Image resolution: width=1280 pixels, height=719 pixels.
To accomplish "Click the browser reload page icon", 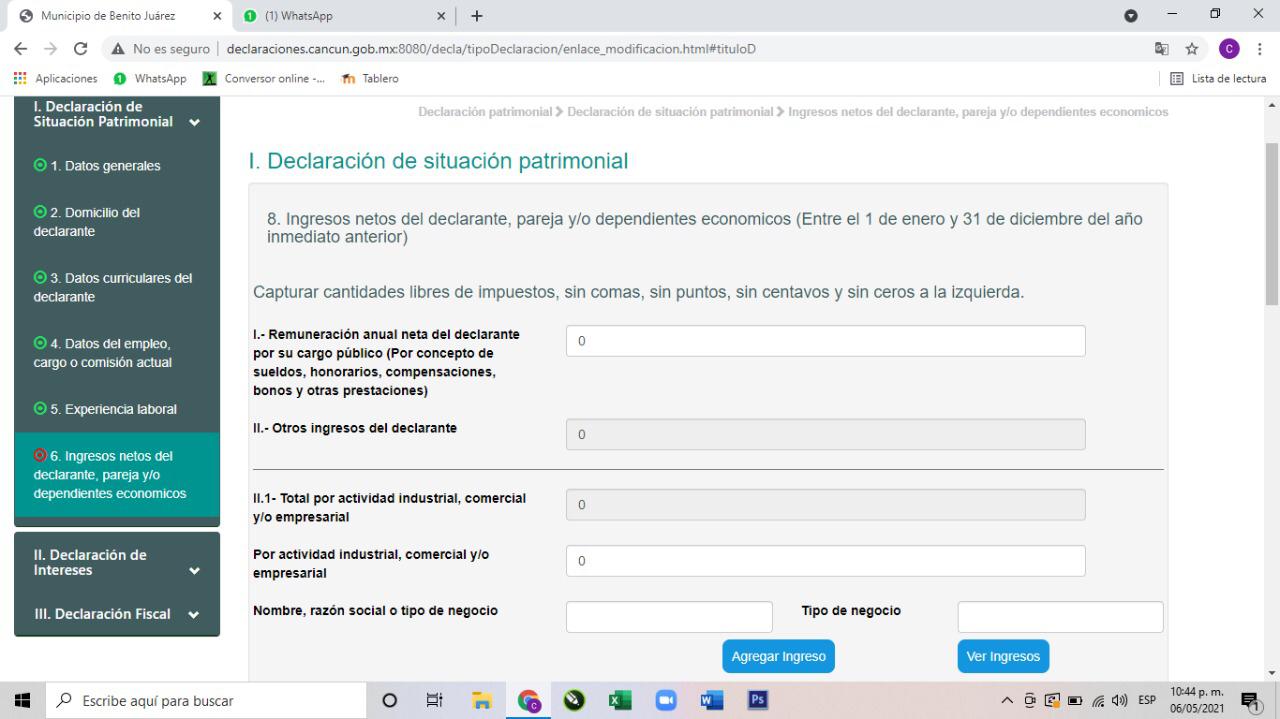I will 80,49.
